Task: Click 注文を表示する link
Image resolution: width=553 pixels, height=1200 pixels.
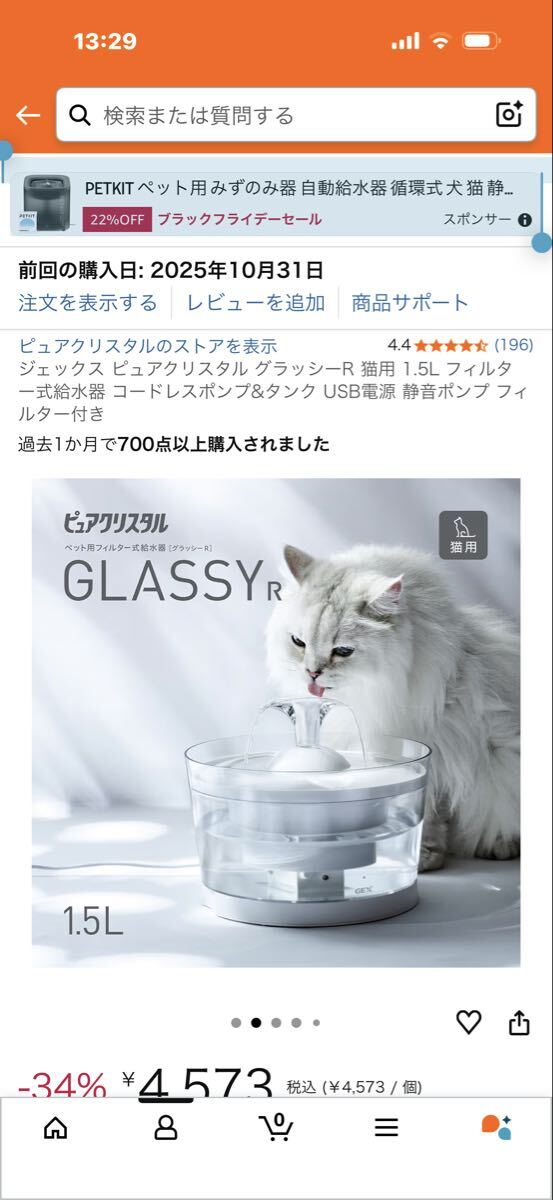Action: point(88,303)
